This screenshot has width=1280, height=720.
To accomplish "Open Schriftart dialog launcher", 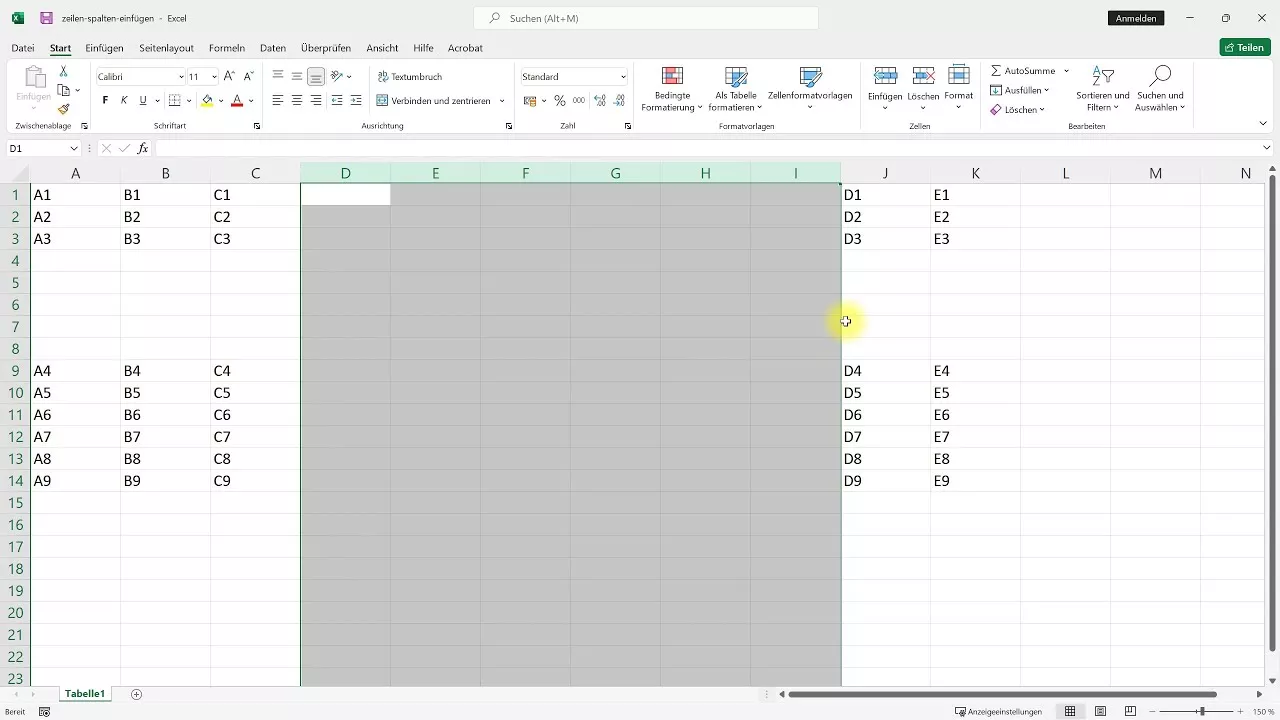I will pos(257,126).
